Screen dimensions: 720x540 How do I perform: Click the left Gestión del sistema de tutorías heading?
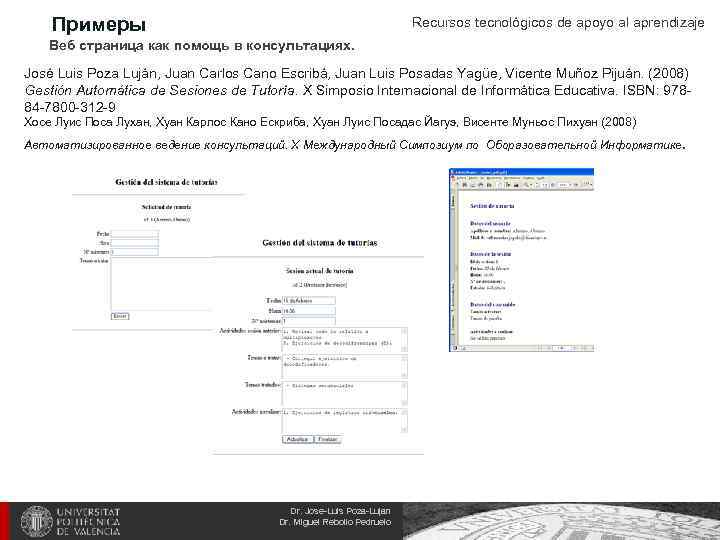click(166, 182)
